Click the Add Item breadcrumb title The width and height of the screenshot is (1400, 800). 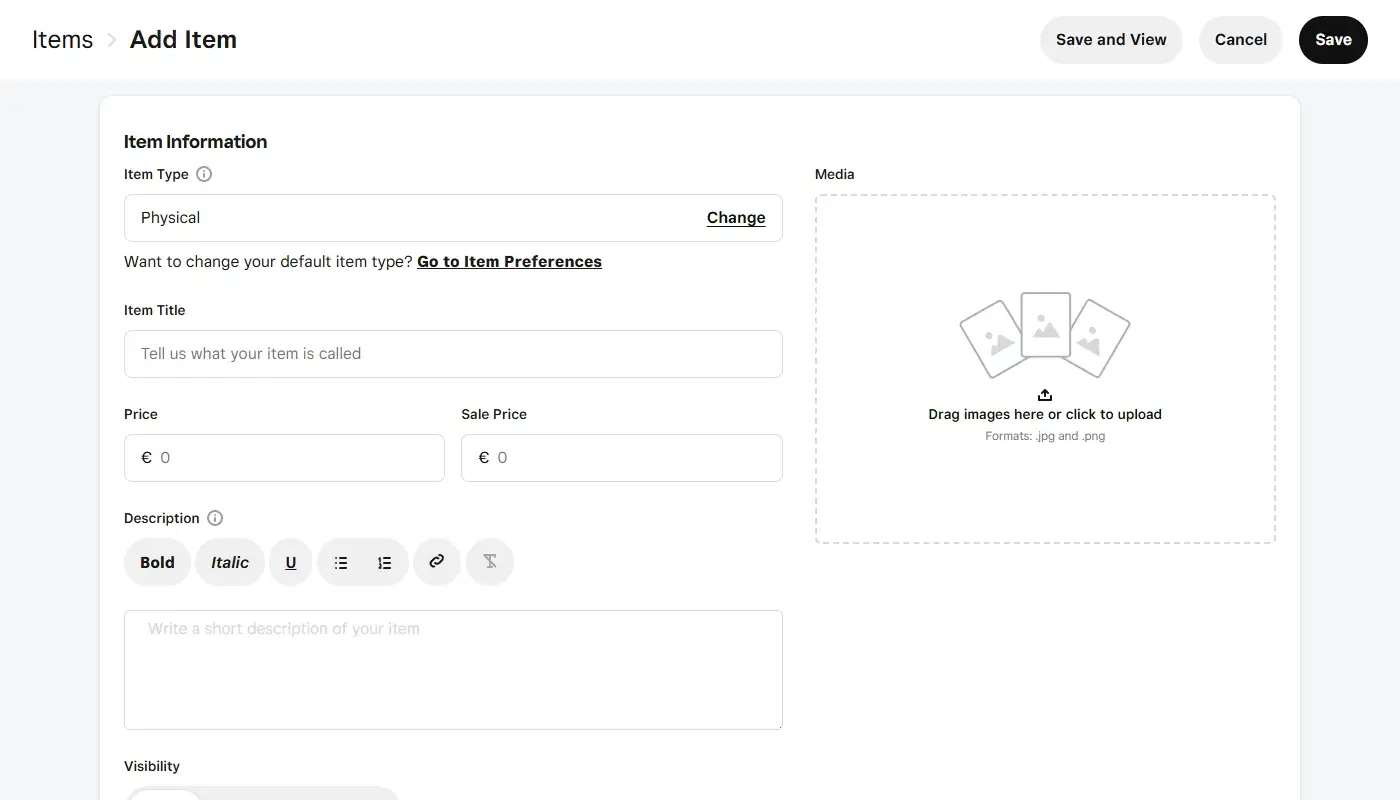[x=182, y=39]
